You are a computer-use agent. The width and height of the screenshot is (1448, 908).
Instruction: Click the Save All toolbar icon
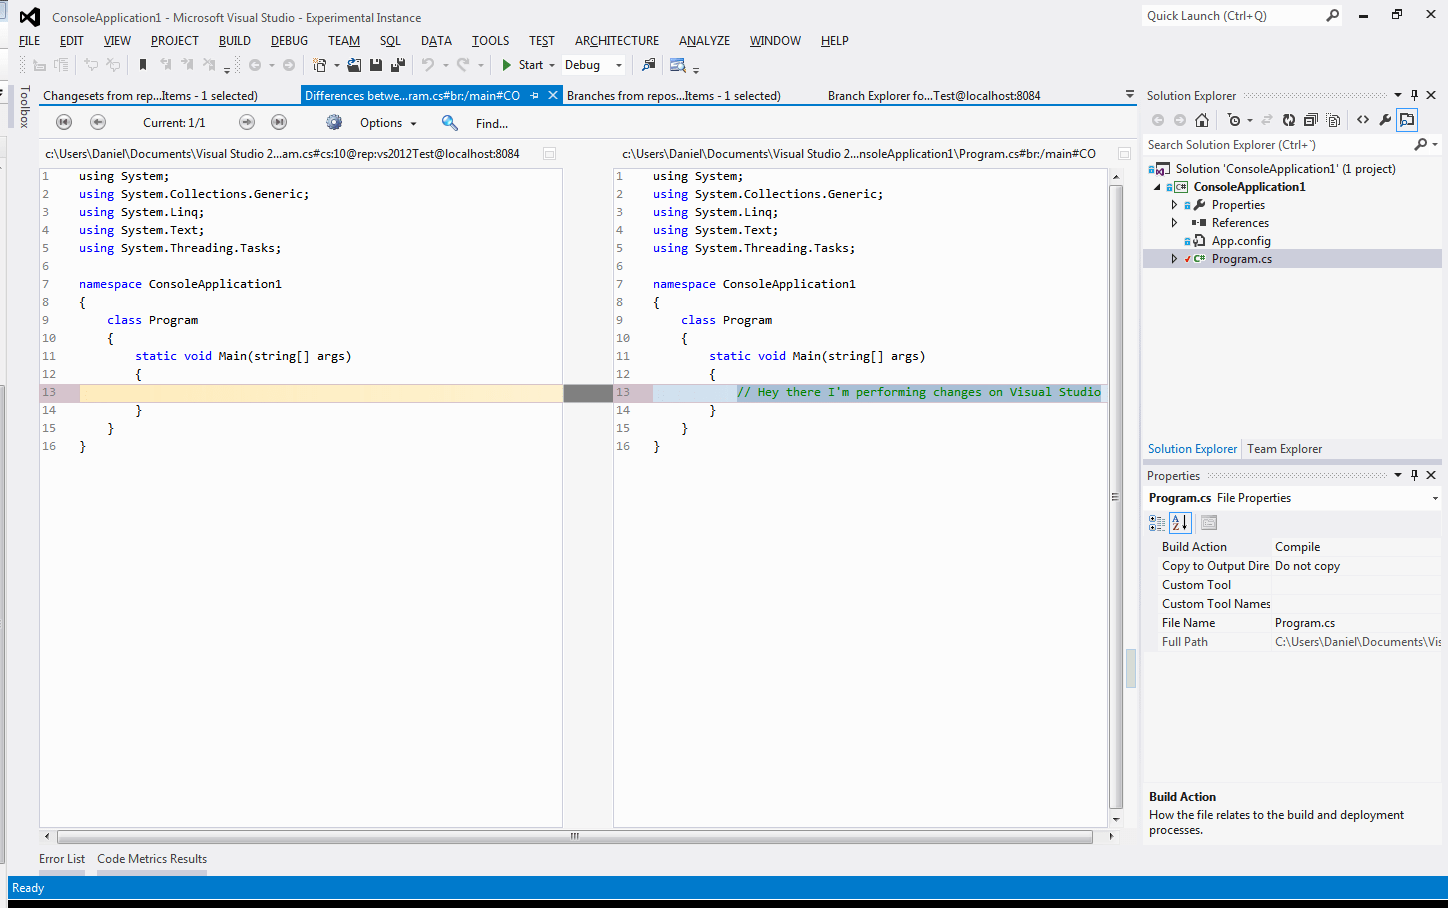(x=397, y=65)
